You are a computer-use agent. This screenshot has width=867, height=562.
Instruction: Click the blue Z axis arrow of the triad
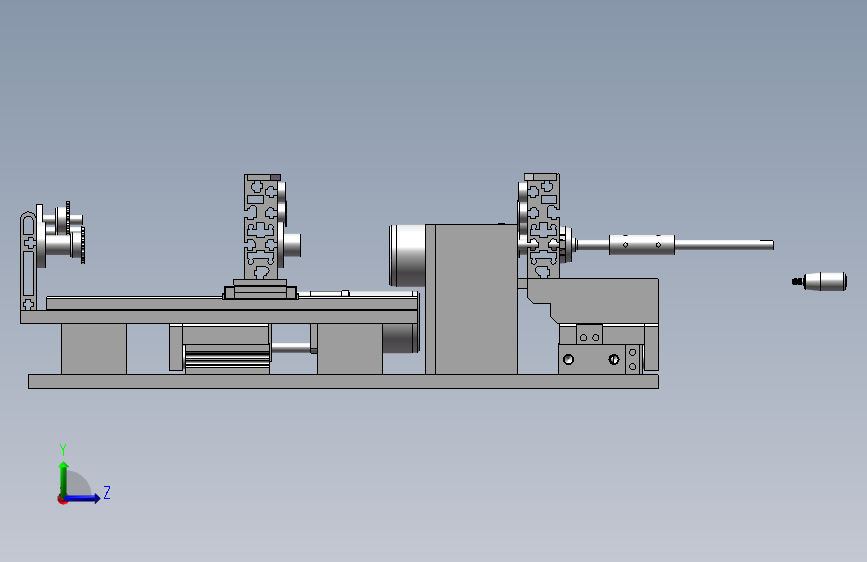83,498
